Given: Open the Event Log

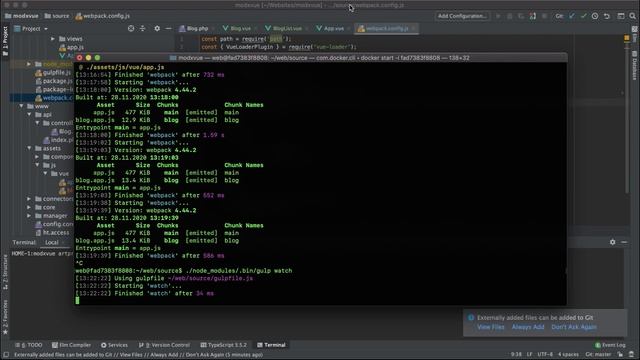Looking at the screenshot, I should coord(610,345).
